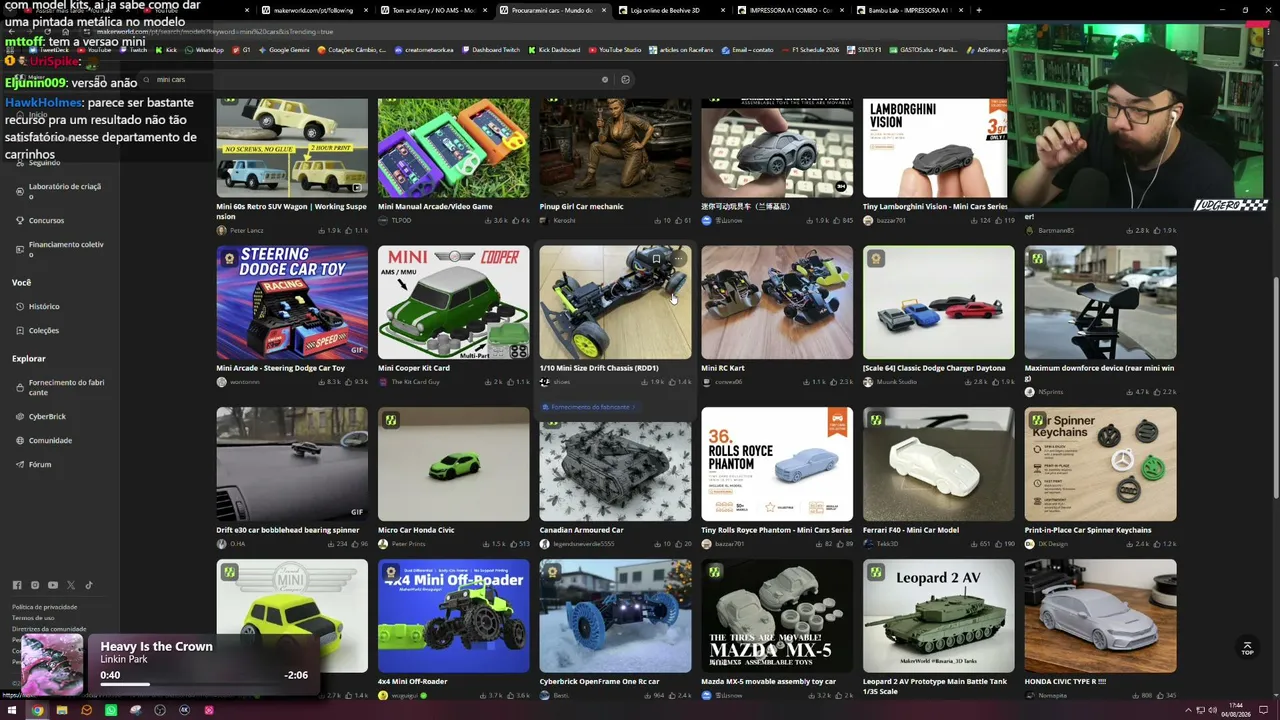The image size is (1280, 720).
Task: Click the CyberBrick icon in the sidebar
Action: point(19,416)
